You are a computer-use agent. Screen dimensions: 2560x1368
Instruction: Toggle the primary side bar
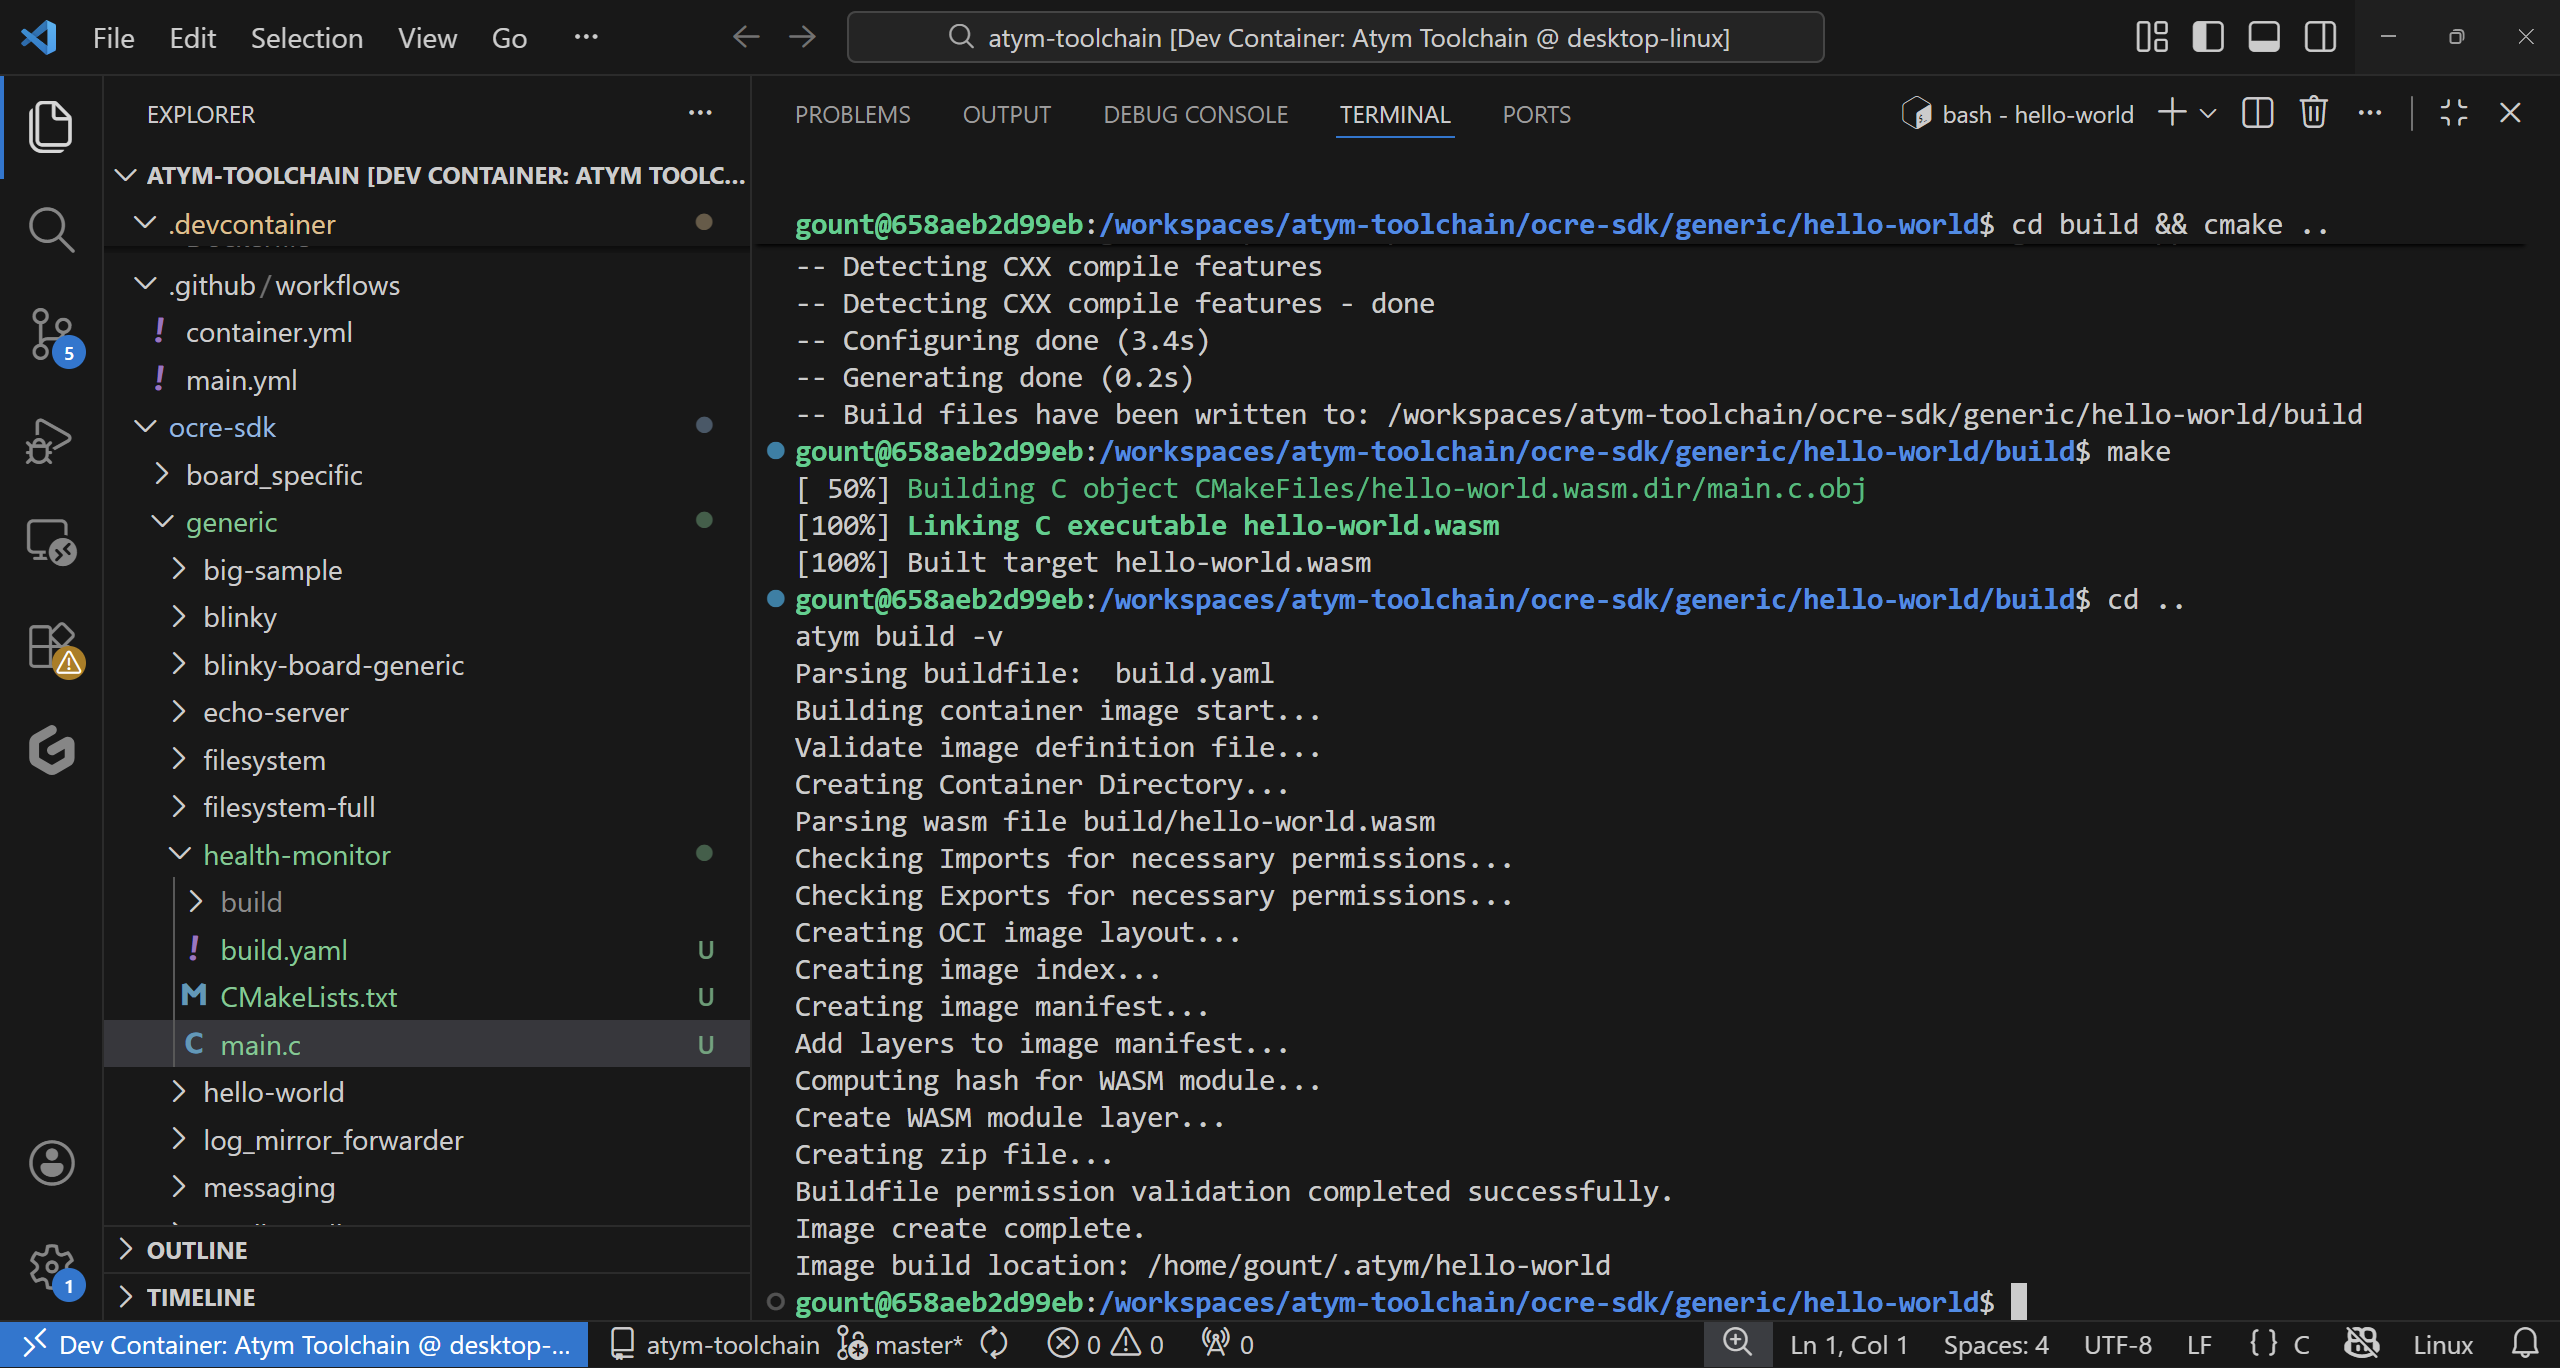pyautogui.click(x=2207, y=36)
